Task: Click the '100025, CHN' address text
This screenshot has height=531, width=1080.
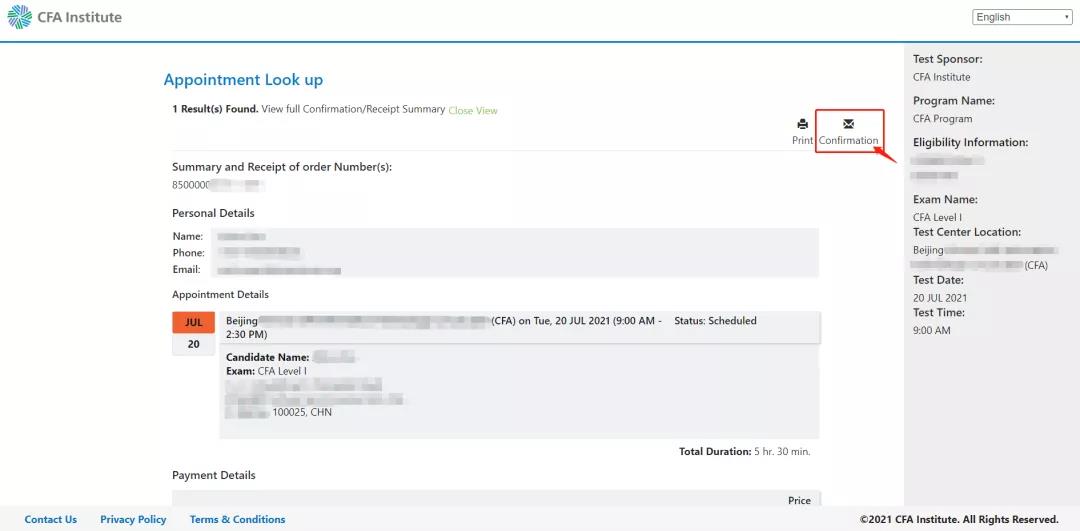Action: 302,413
